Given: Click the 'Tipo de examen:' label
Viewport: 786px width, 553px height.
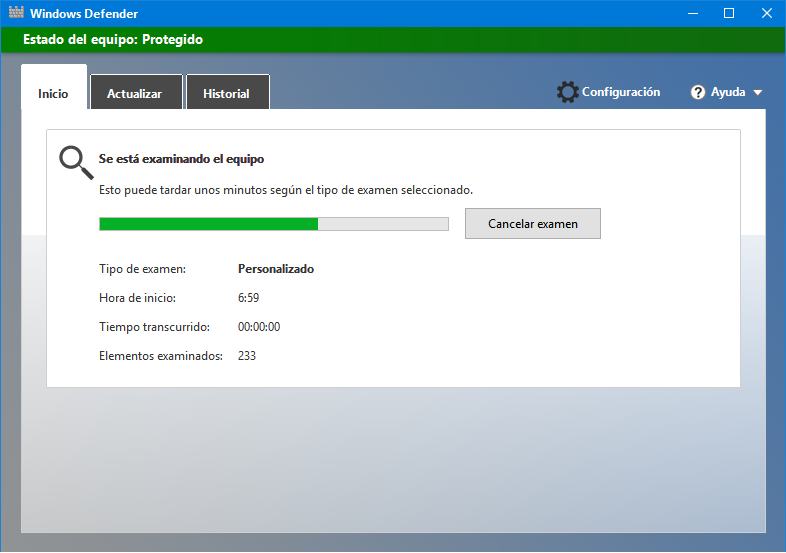Looking at the screenshot, I should tap(142, 269).
